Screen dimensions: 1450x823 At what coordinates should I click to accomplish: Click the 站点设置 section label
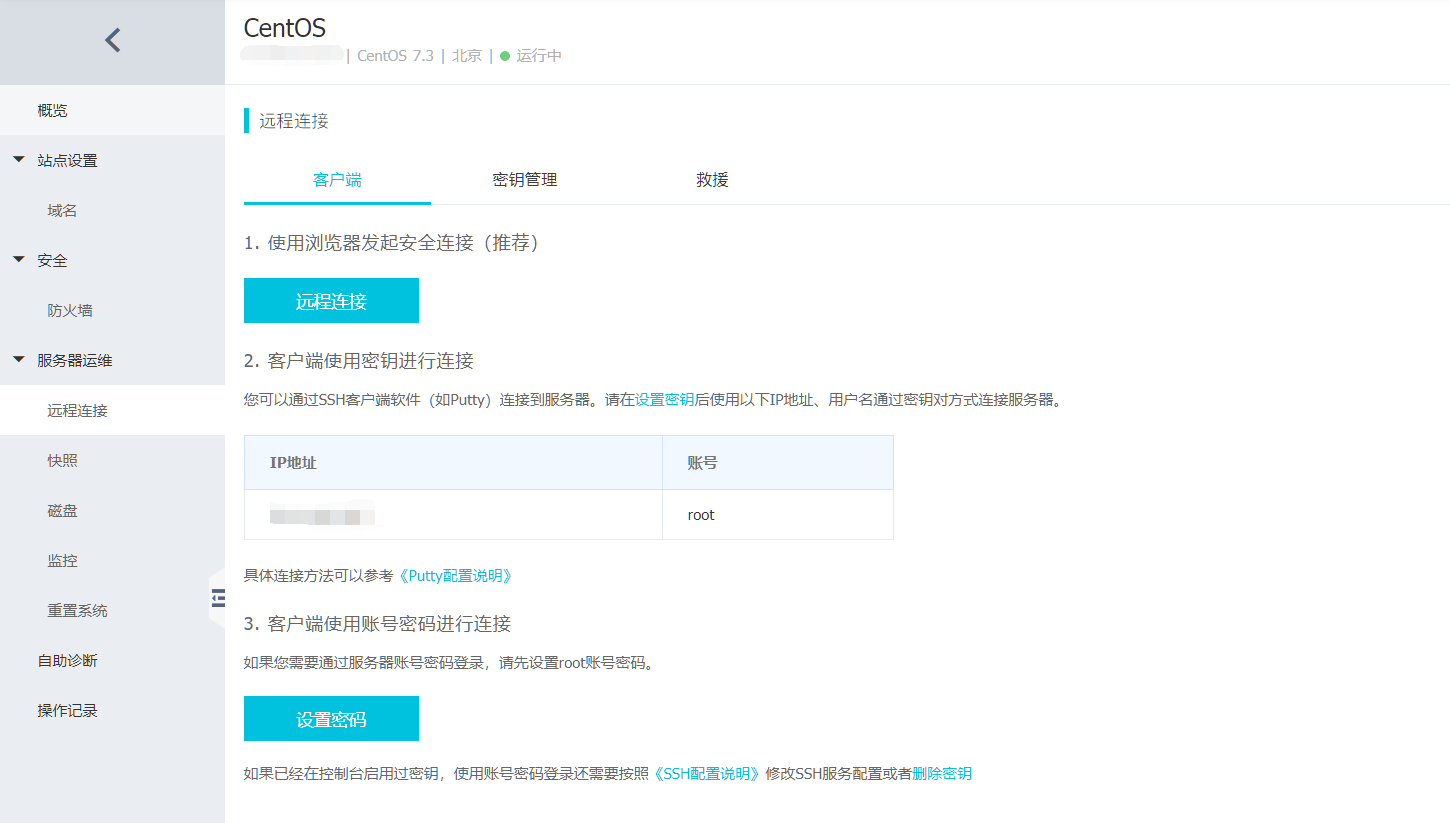point(67,160)
